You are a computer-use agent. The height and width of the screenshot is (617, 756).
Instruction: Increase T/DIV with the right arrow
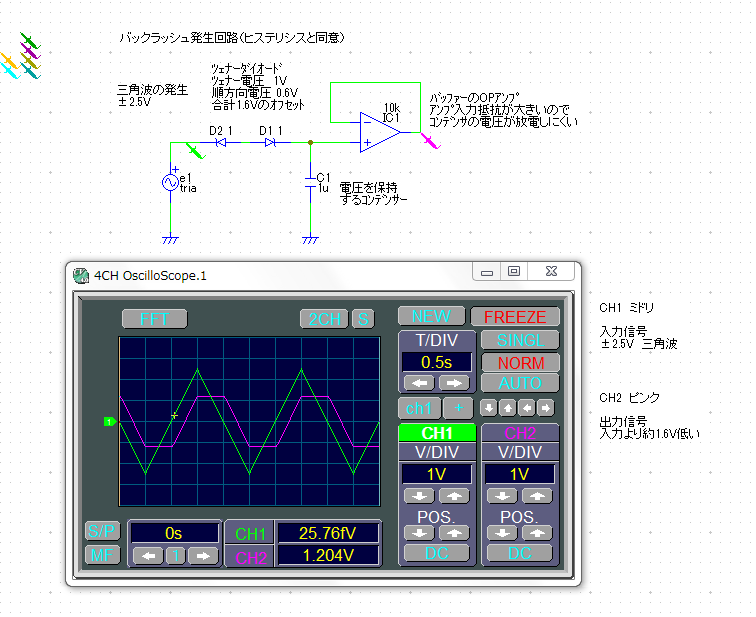coord(454,383)
